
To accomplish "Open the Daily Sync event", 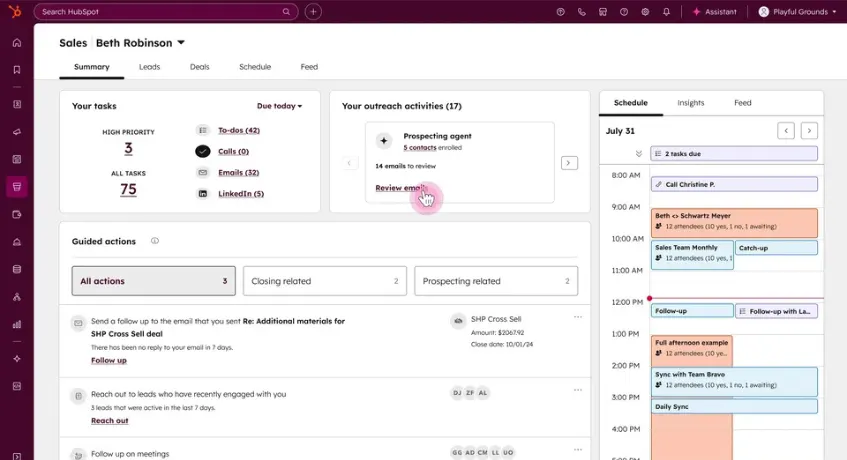I will [734, 407].
